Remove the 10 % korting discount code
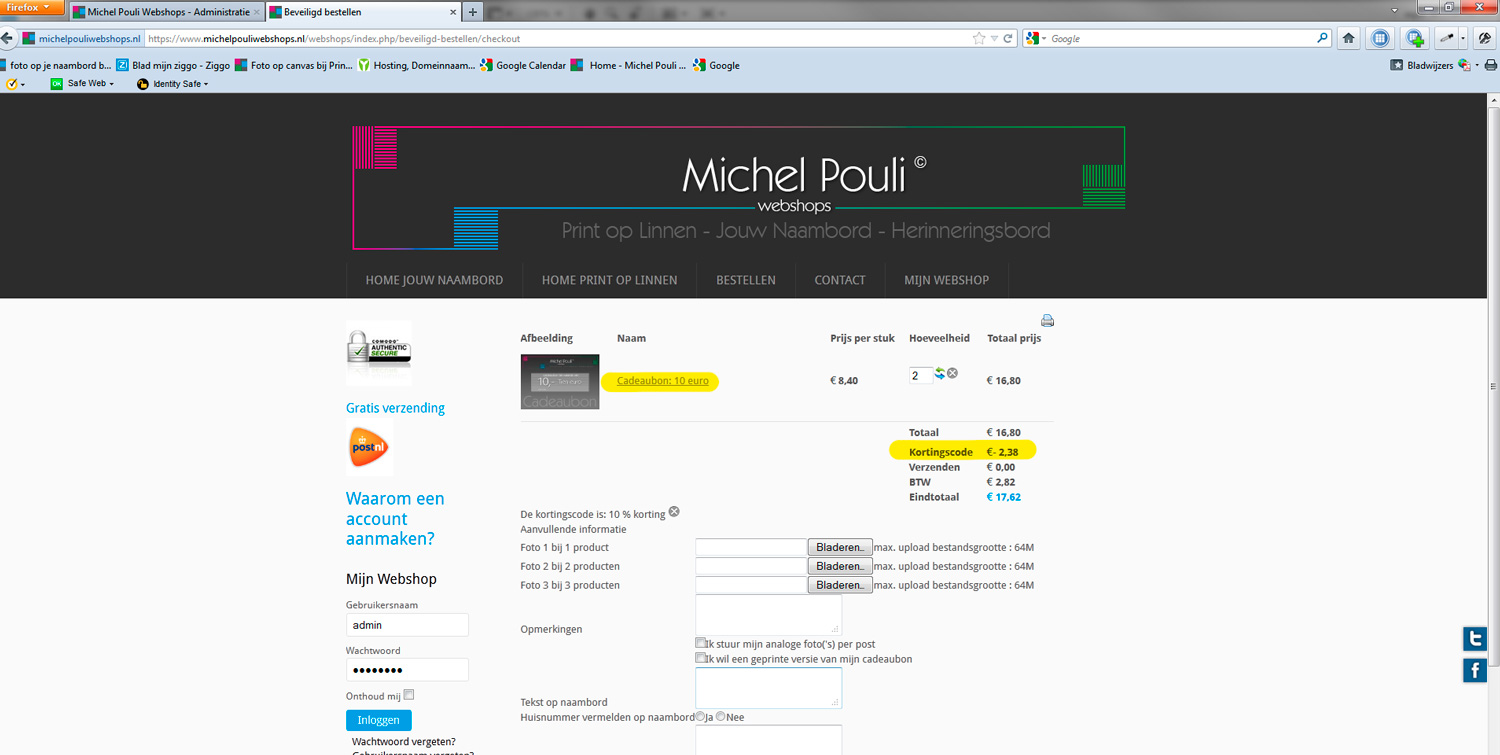 (x=674, y=512)
